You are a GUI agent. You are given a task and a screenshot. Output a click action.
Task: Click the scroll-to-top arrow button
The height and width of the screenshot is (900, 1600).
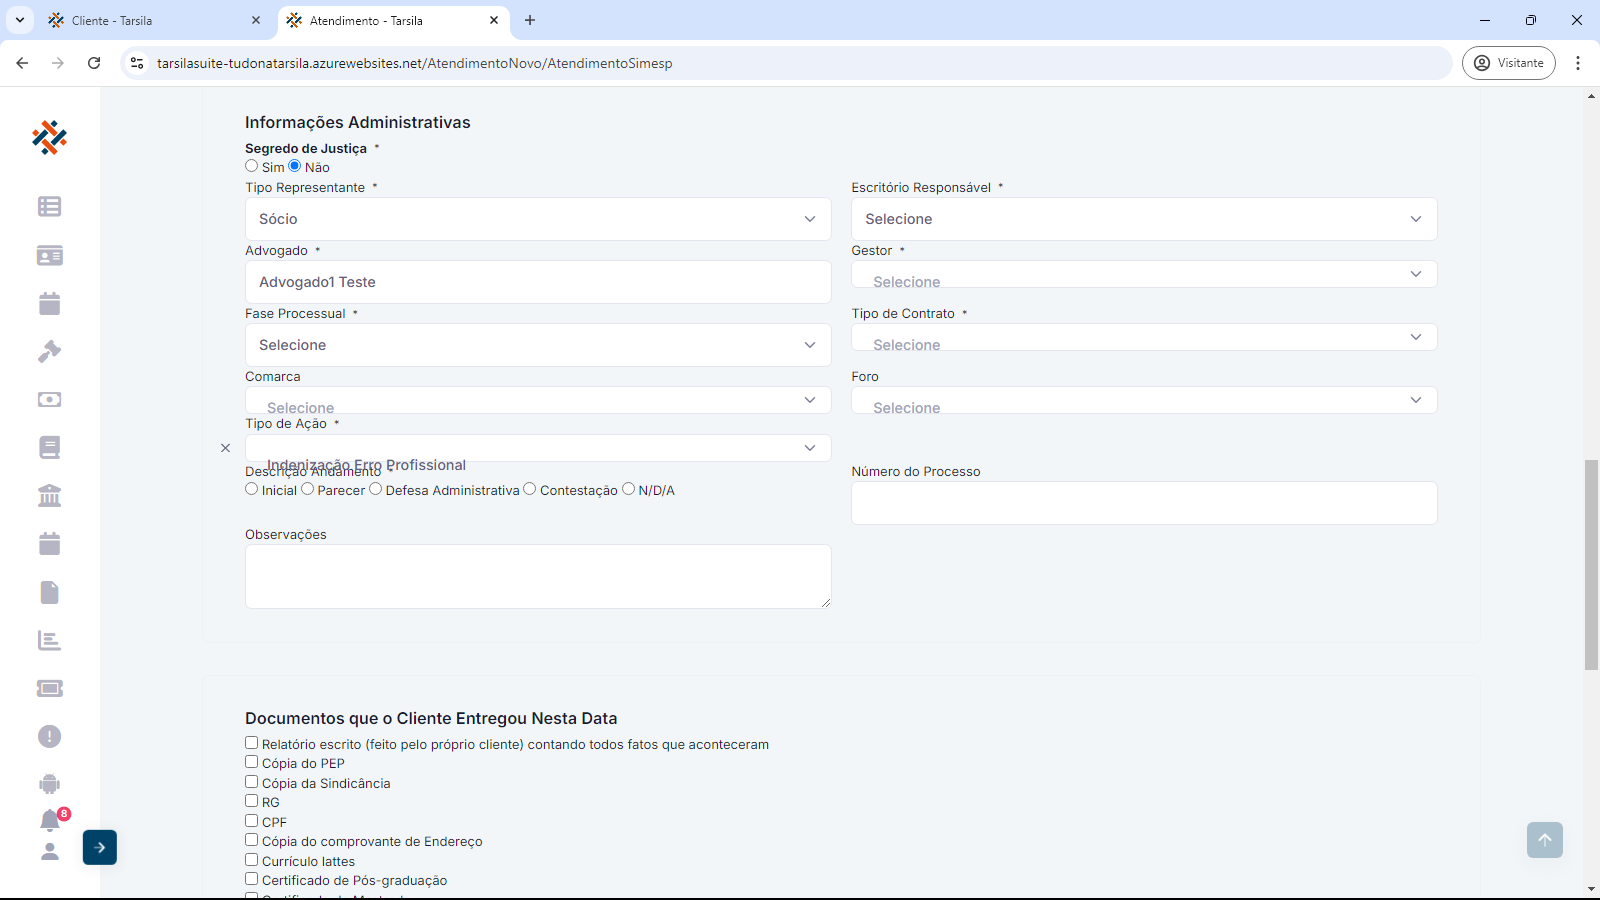[x=1544, y=840]
